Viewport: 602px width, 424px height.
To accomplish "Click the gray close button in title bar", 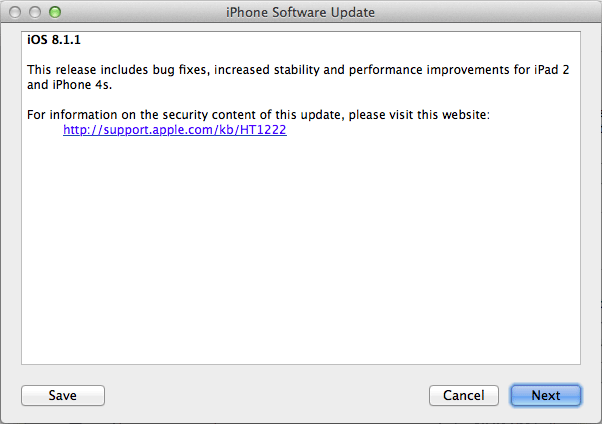I will coord(15,12).
